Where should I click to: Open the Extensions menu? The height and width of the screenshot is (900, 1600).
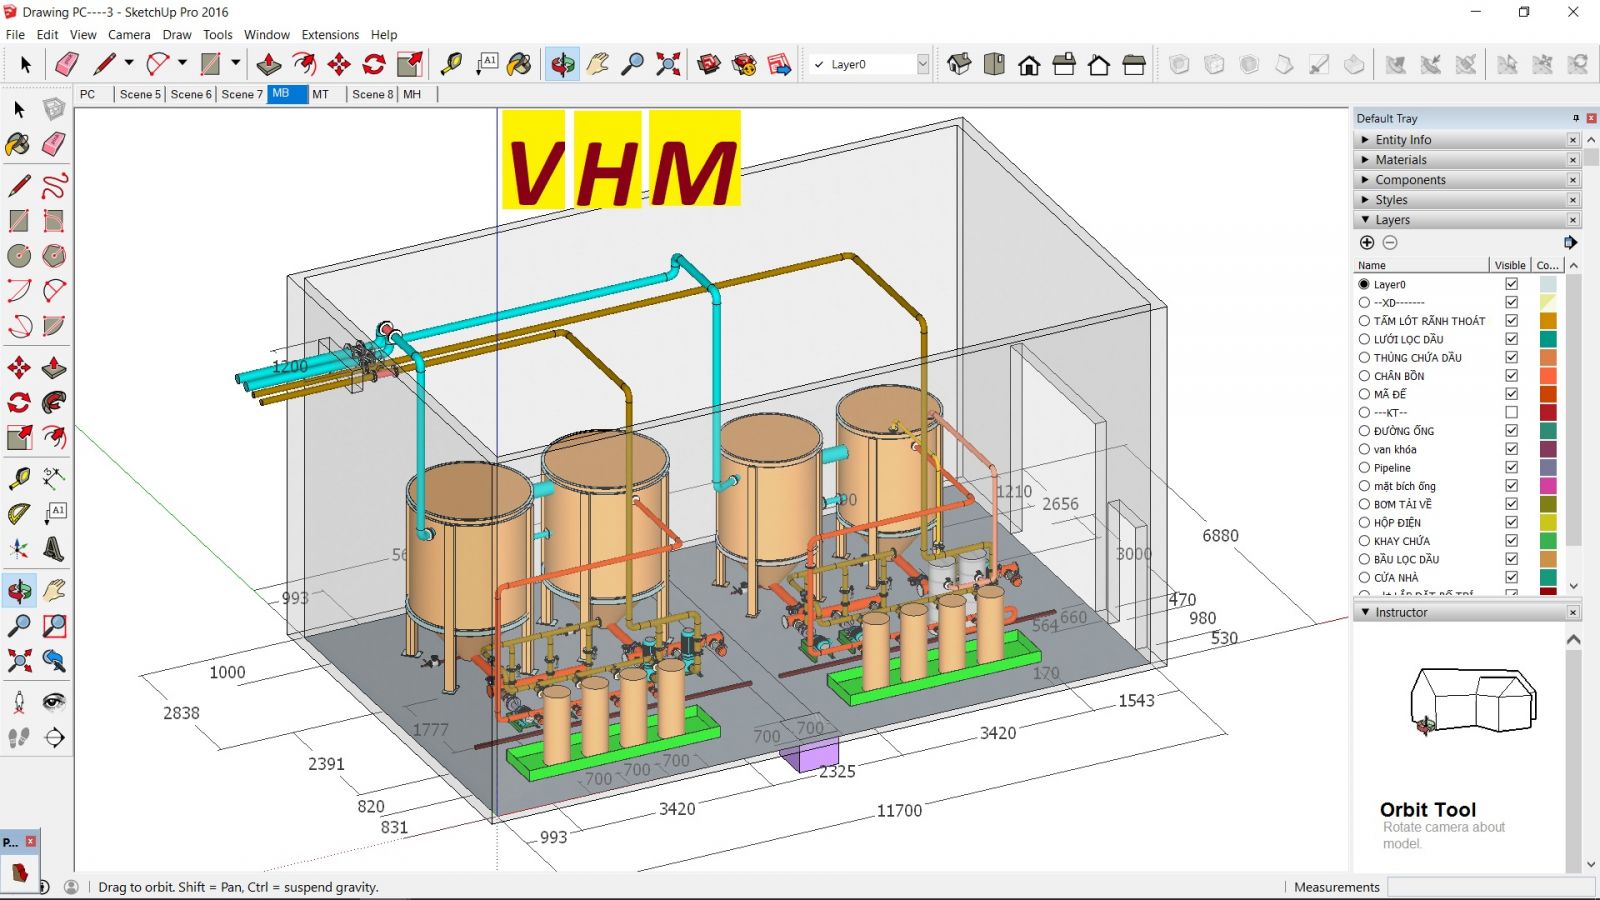pyautogui.click(x=330, y=34)
